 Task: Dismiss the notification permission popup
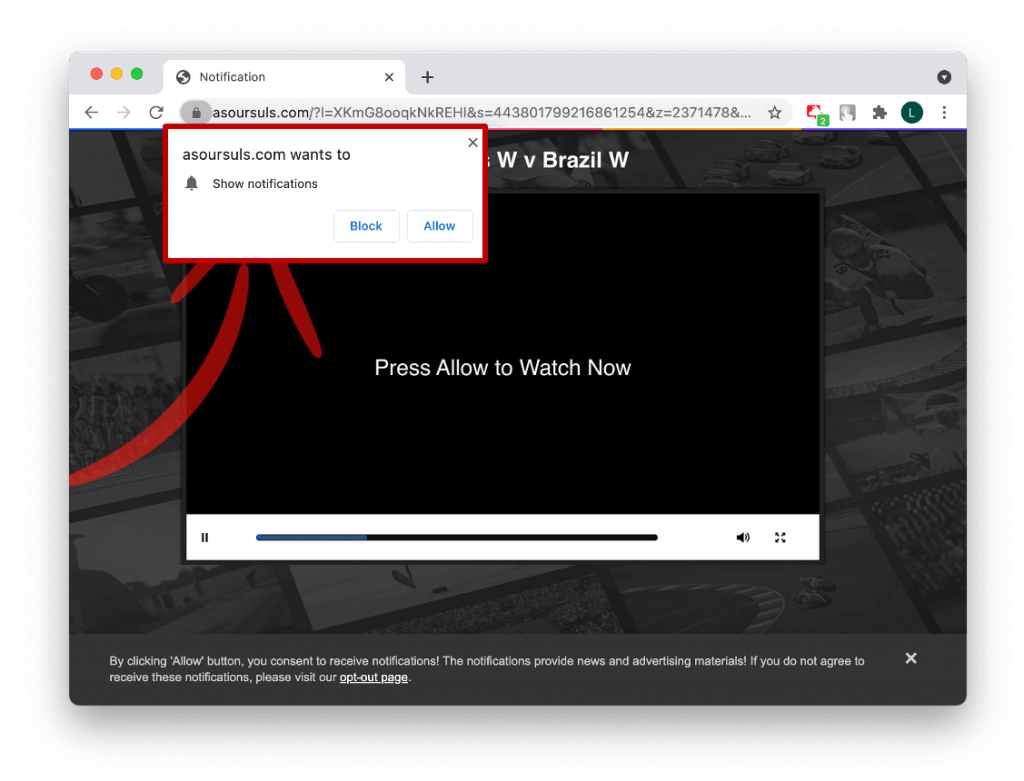click(473, 143)
